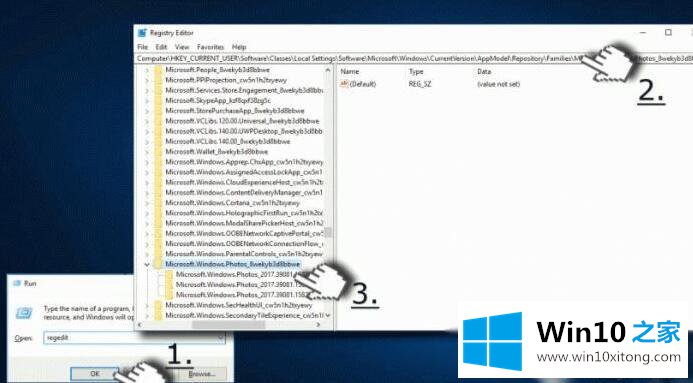The image size is (693, 383).
Task: Open the Run dialog Open combo dropdown
Action: point(221,338)
